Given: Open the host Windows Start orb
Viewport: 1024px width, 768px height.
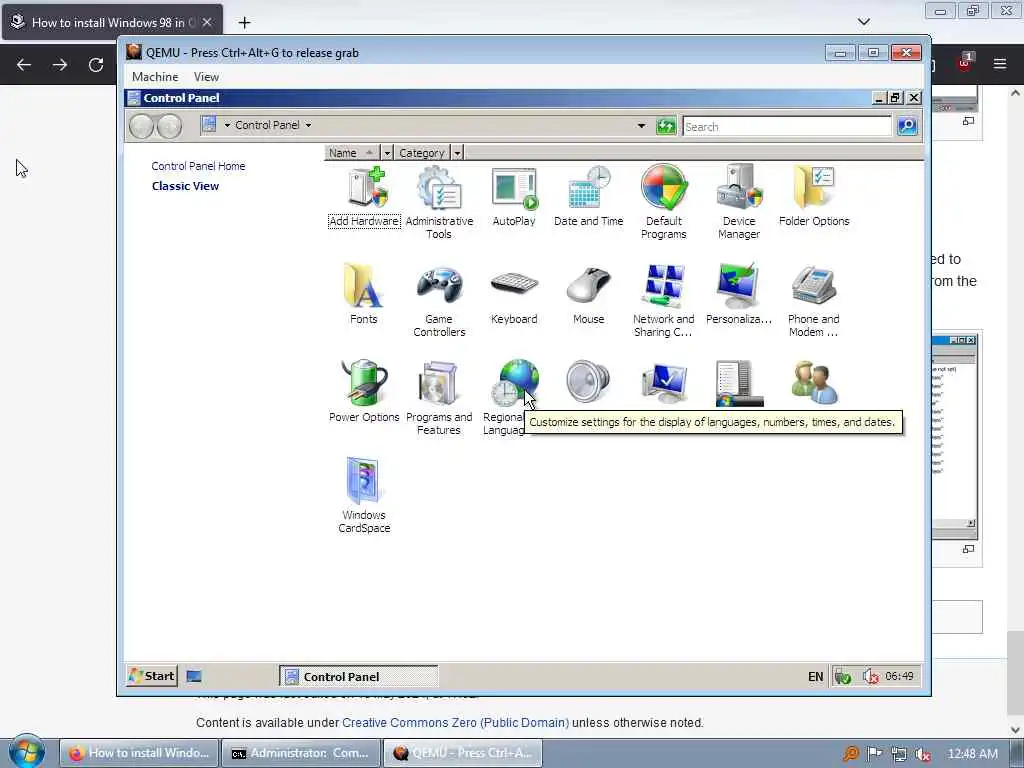Looking at the screenshot, I should pos(26,751).
